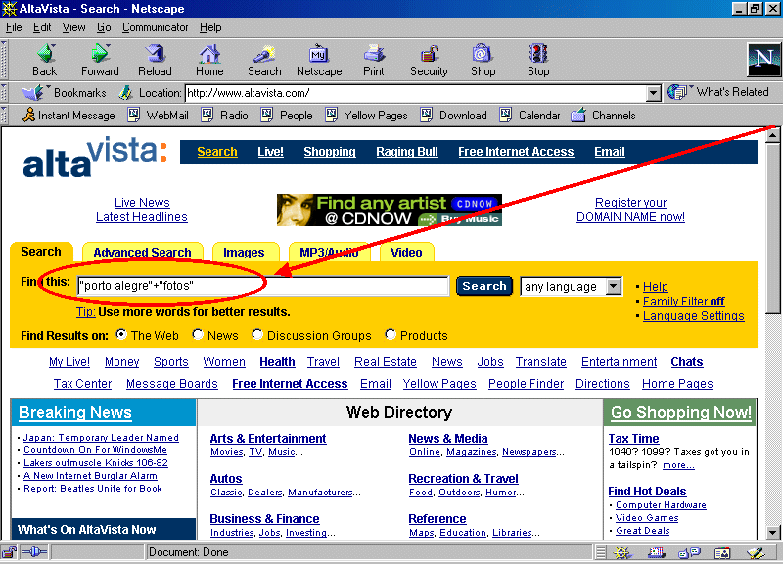This screenshot has width=783, height=564.
Task: Open the Edit menu
Action: point(42,27)
